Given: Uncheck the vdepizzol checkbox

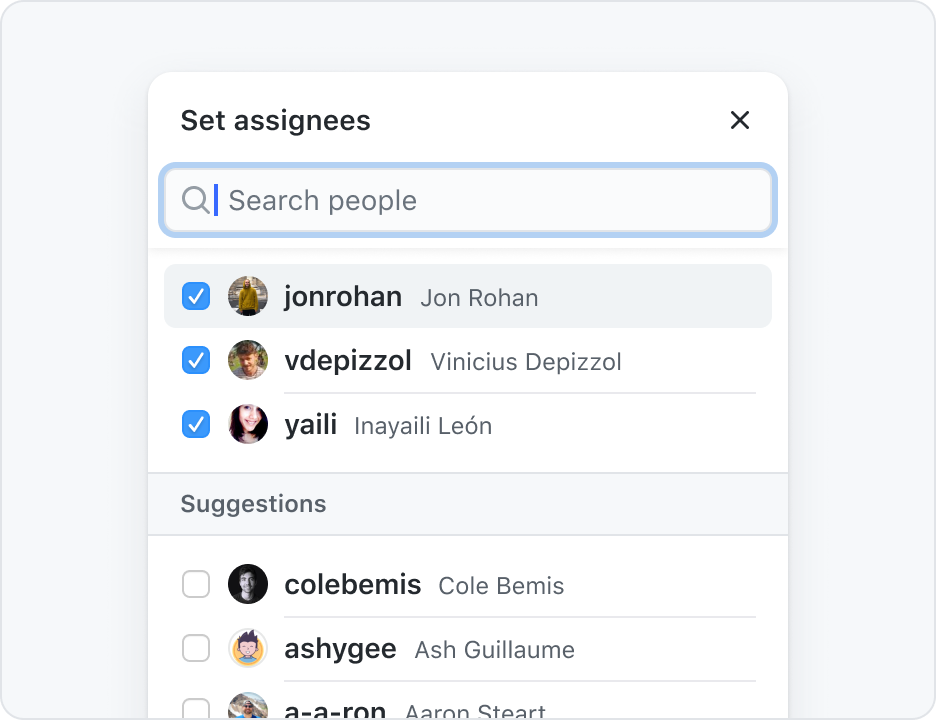Looking at the screenshot, I should click(x=196, y=360).
